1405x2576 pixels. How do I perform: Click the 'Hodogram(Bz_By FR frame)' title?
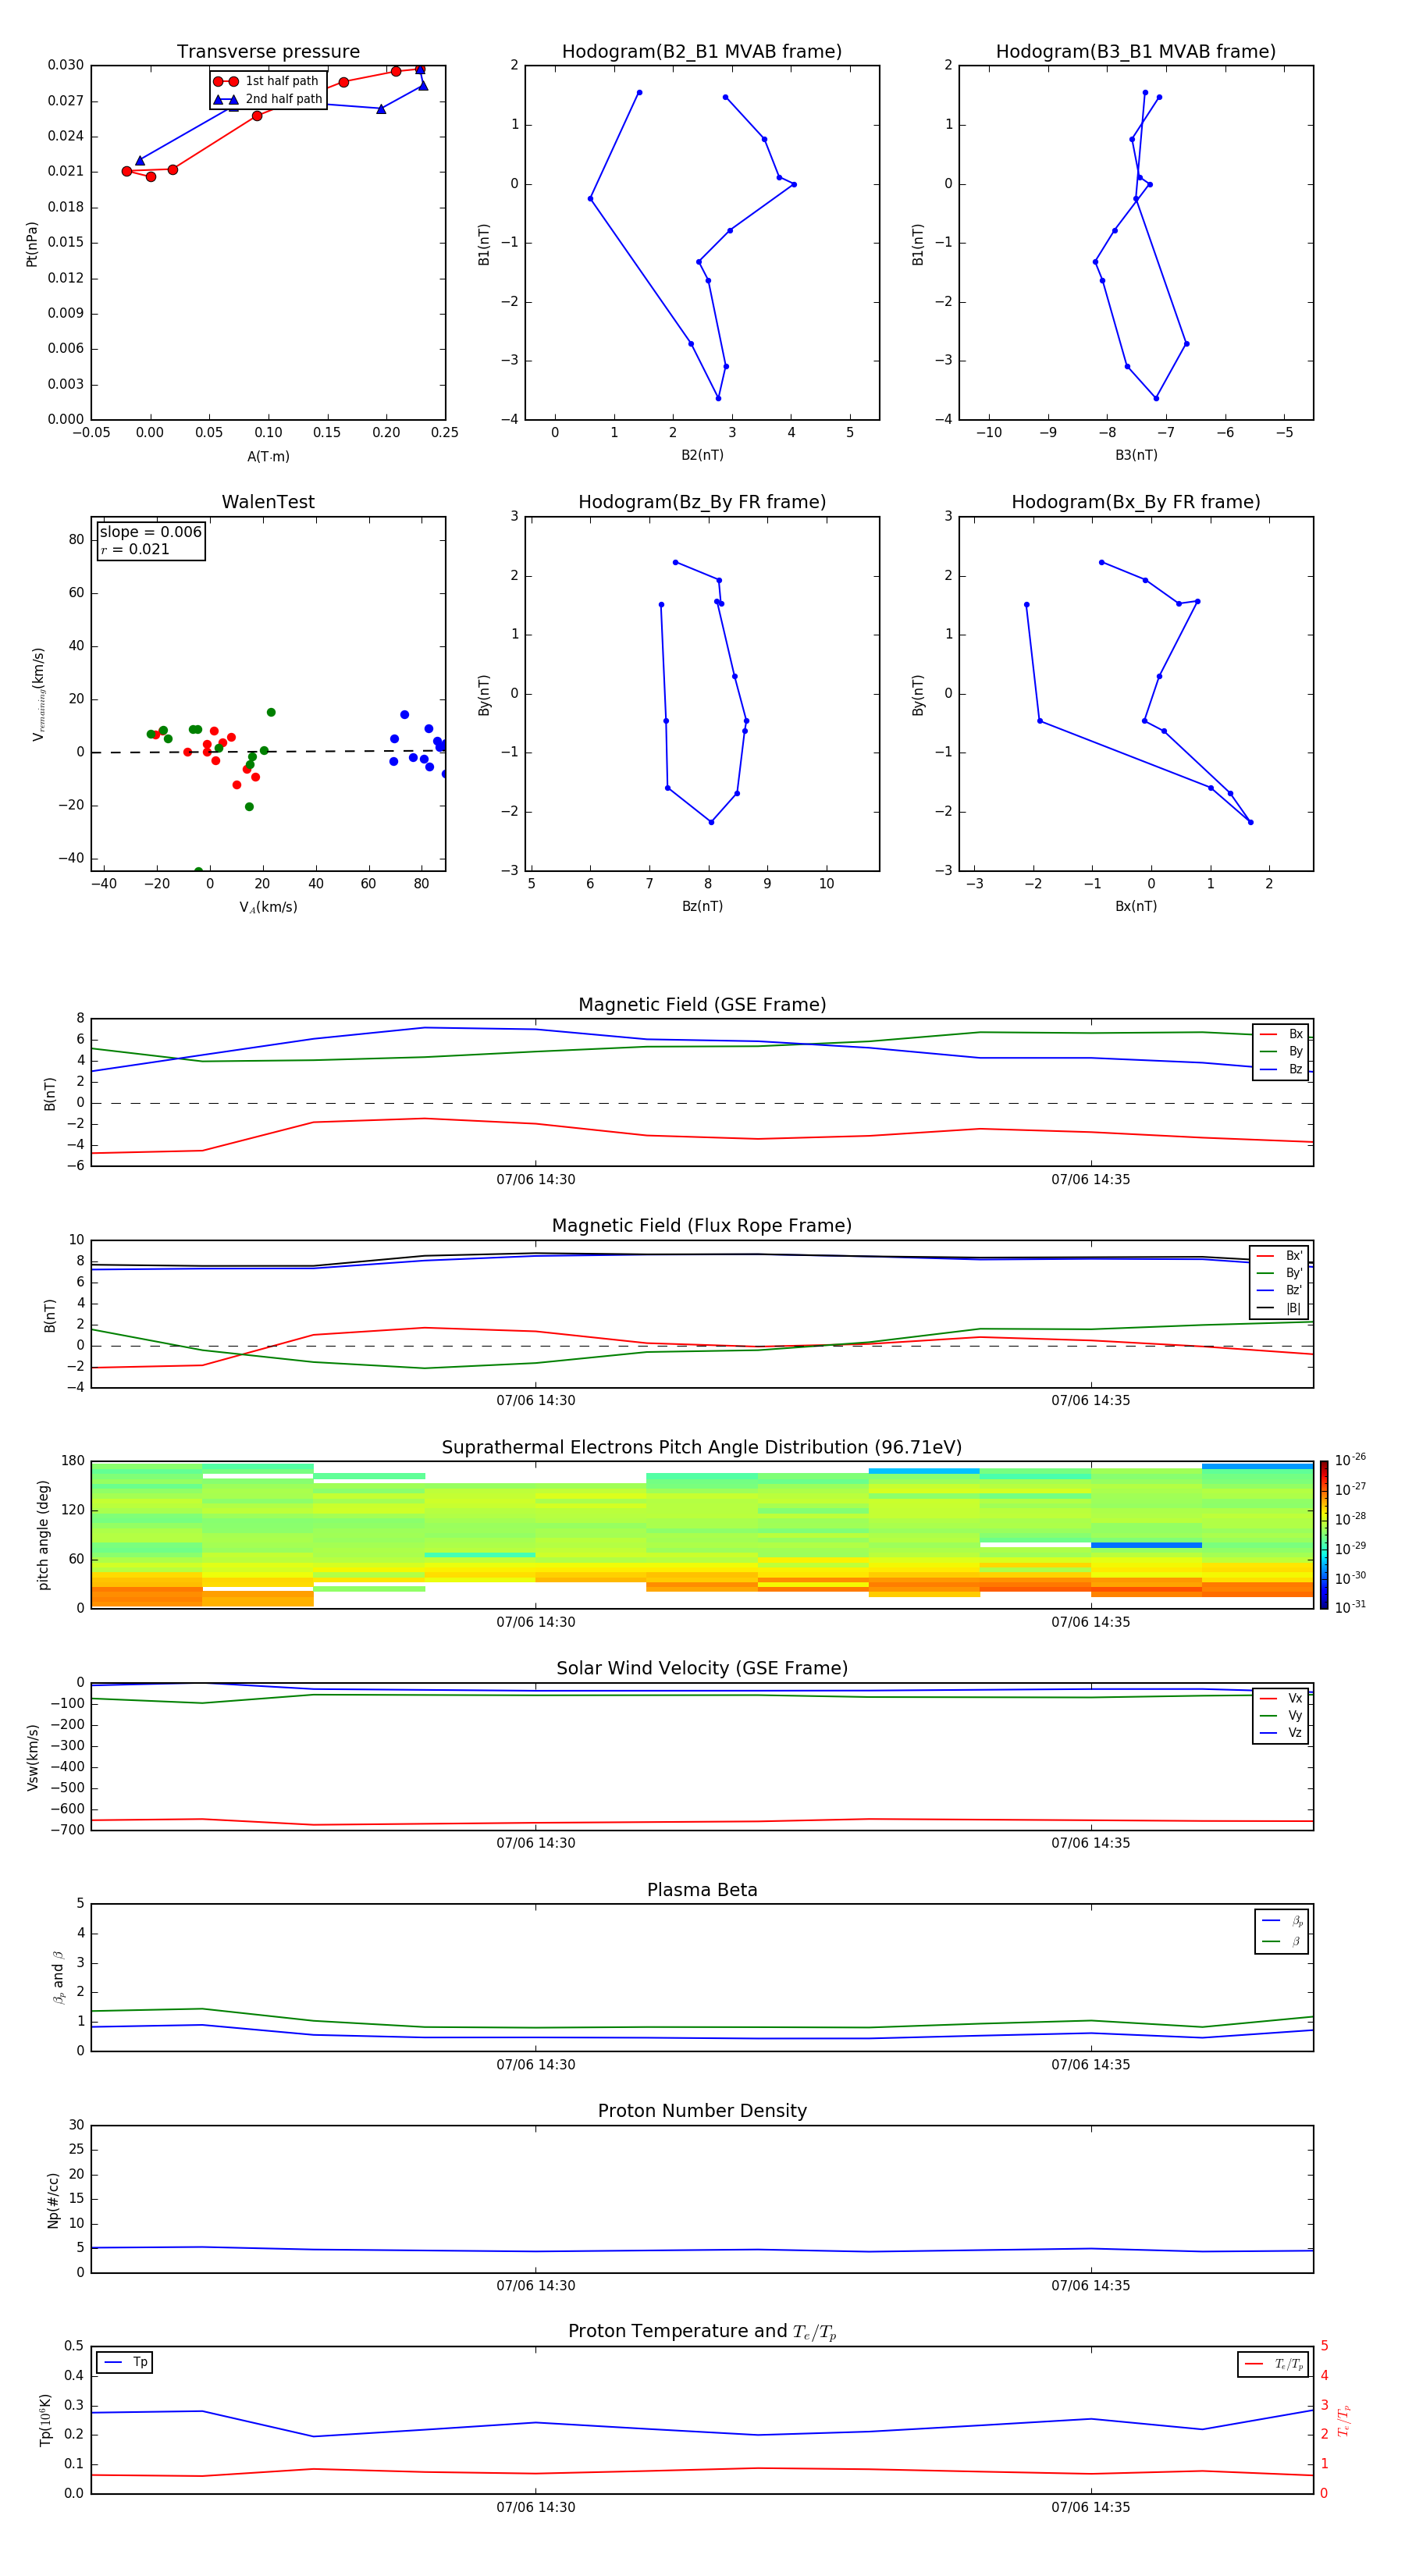point(702,502)
